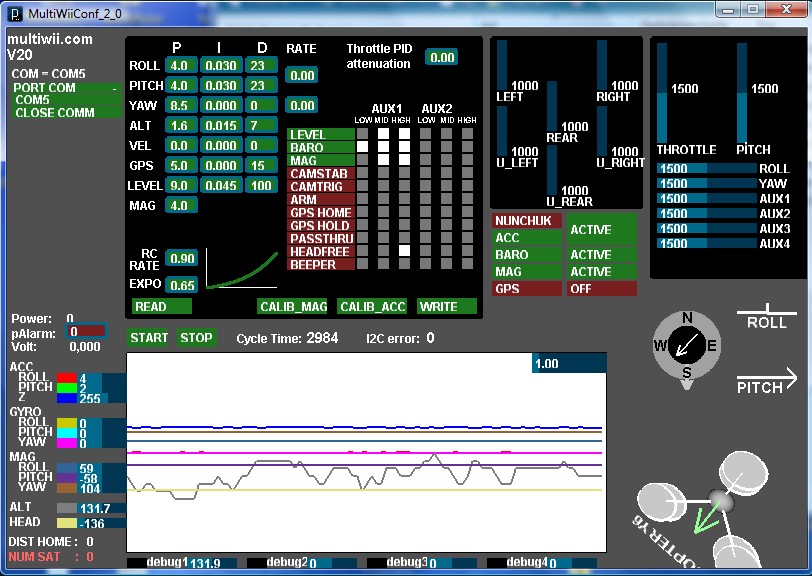The width and height of the screenshot is (812, 576).
Task: Toggle BARO AUX1 LOW checkbox
Action: click(362, 147)
